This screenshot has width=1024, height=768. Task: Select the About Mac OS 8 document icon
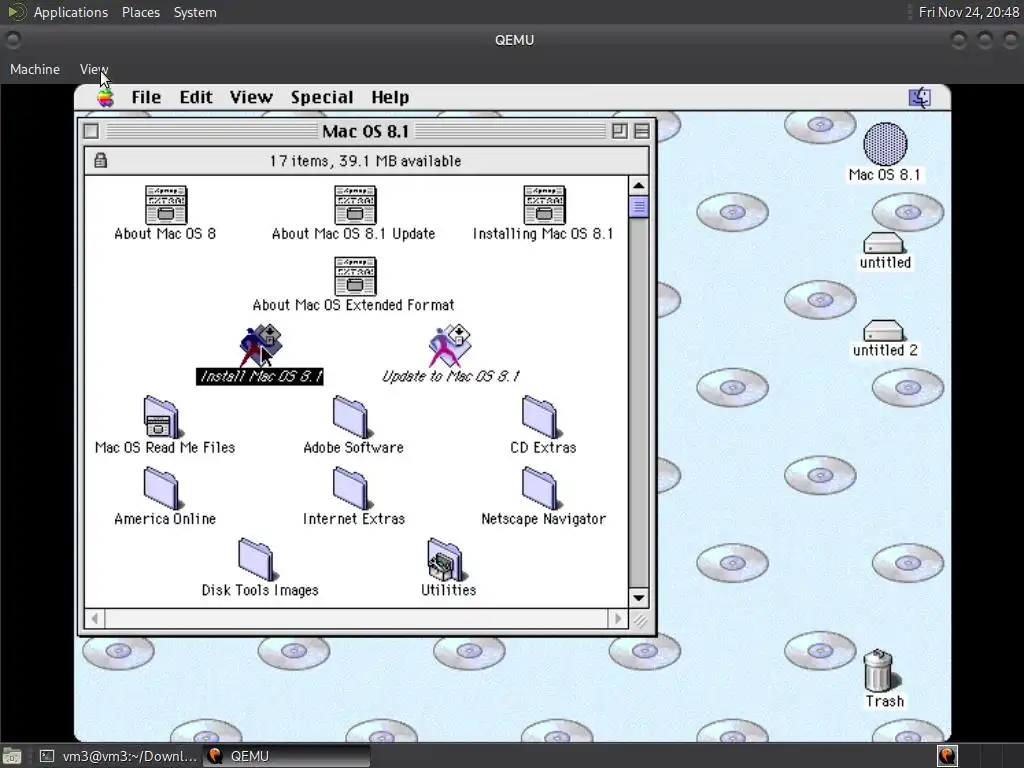(x=165, y=205)
